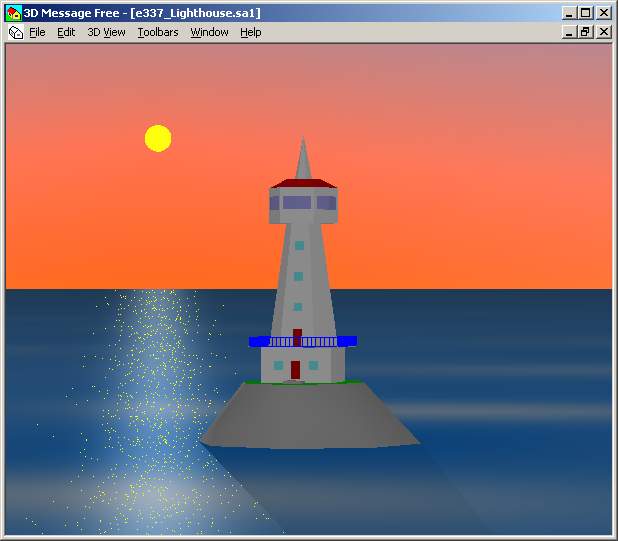The width and height of the screenshot is (618, 541).
Task: Maximize the 3D Message Free application window
Action: pyautogui.click(x=586, y=13)
